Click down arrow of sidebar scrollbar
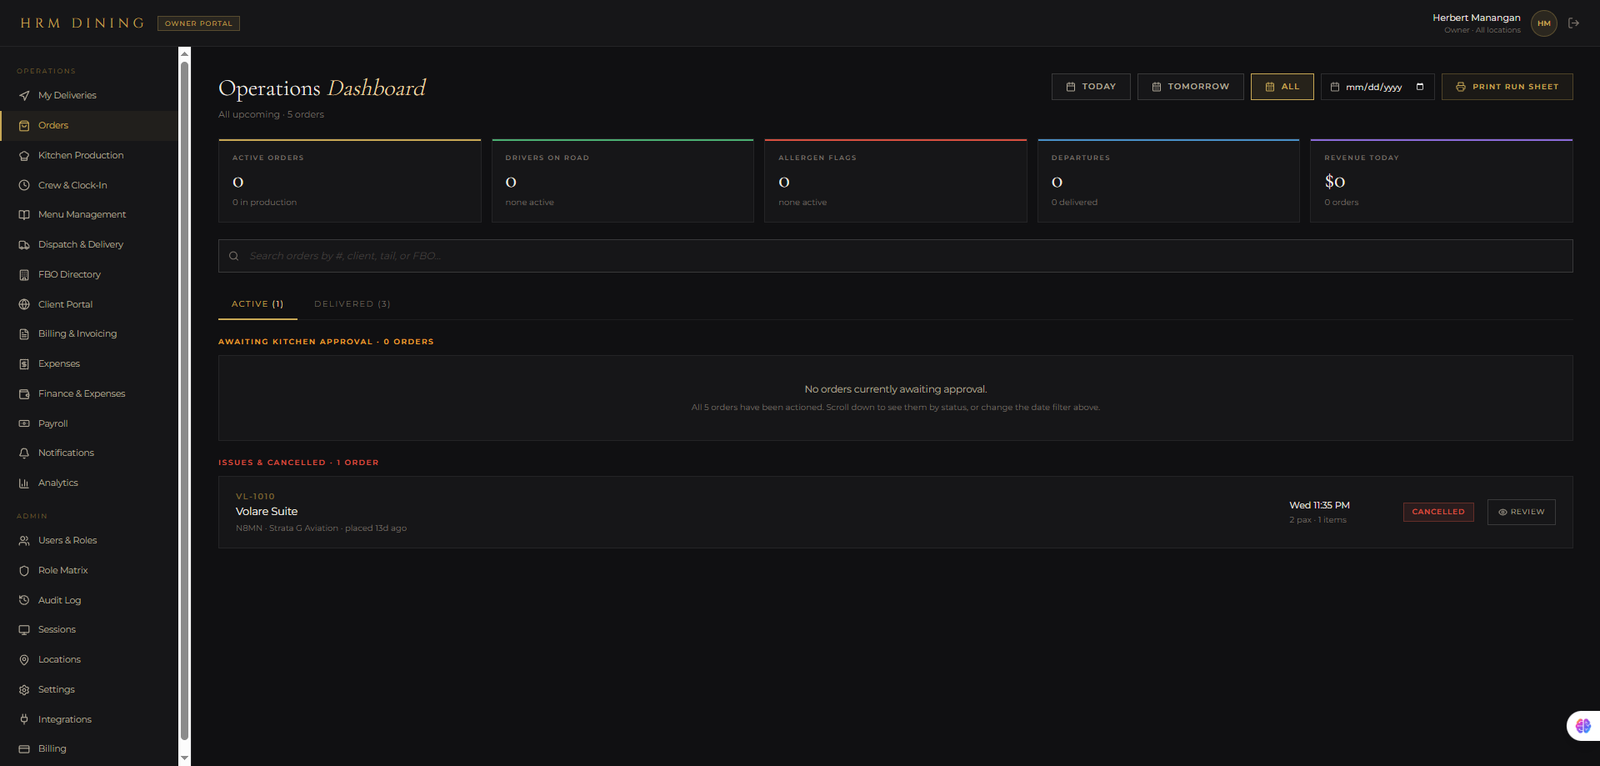The width and height of the screenshot is (1600, 766). (184, 758)
